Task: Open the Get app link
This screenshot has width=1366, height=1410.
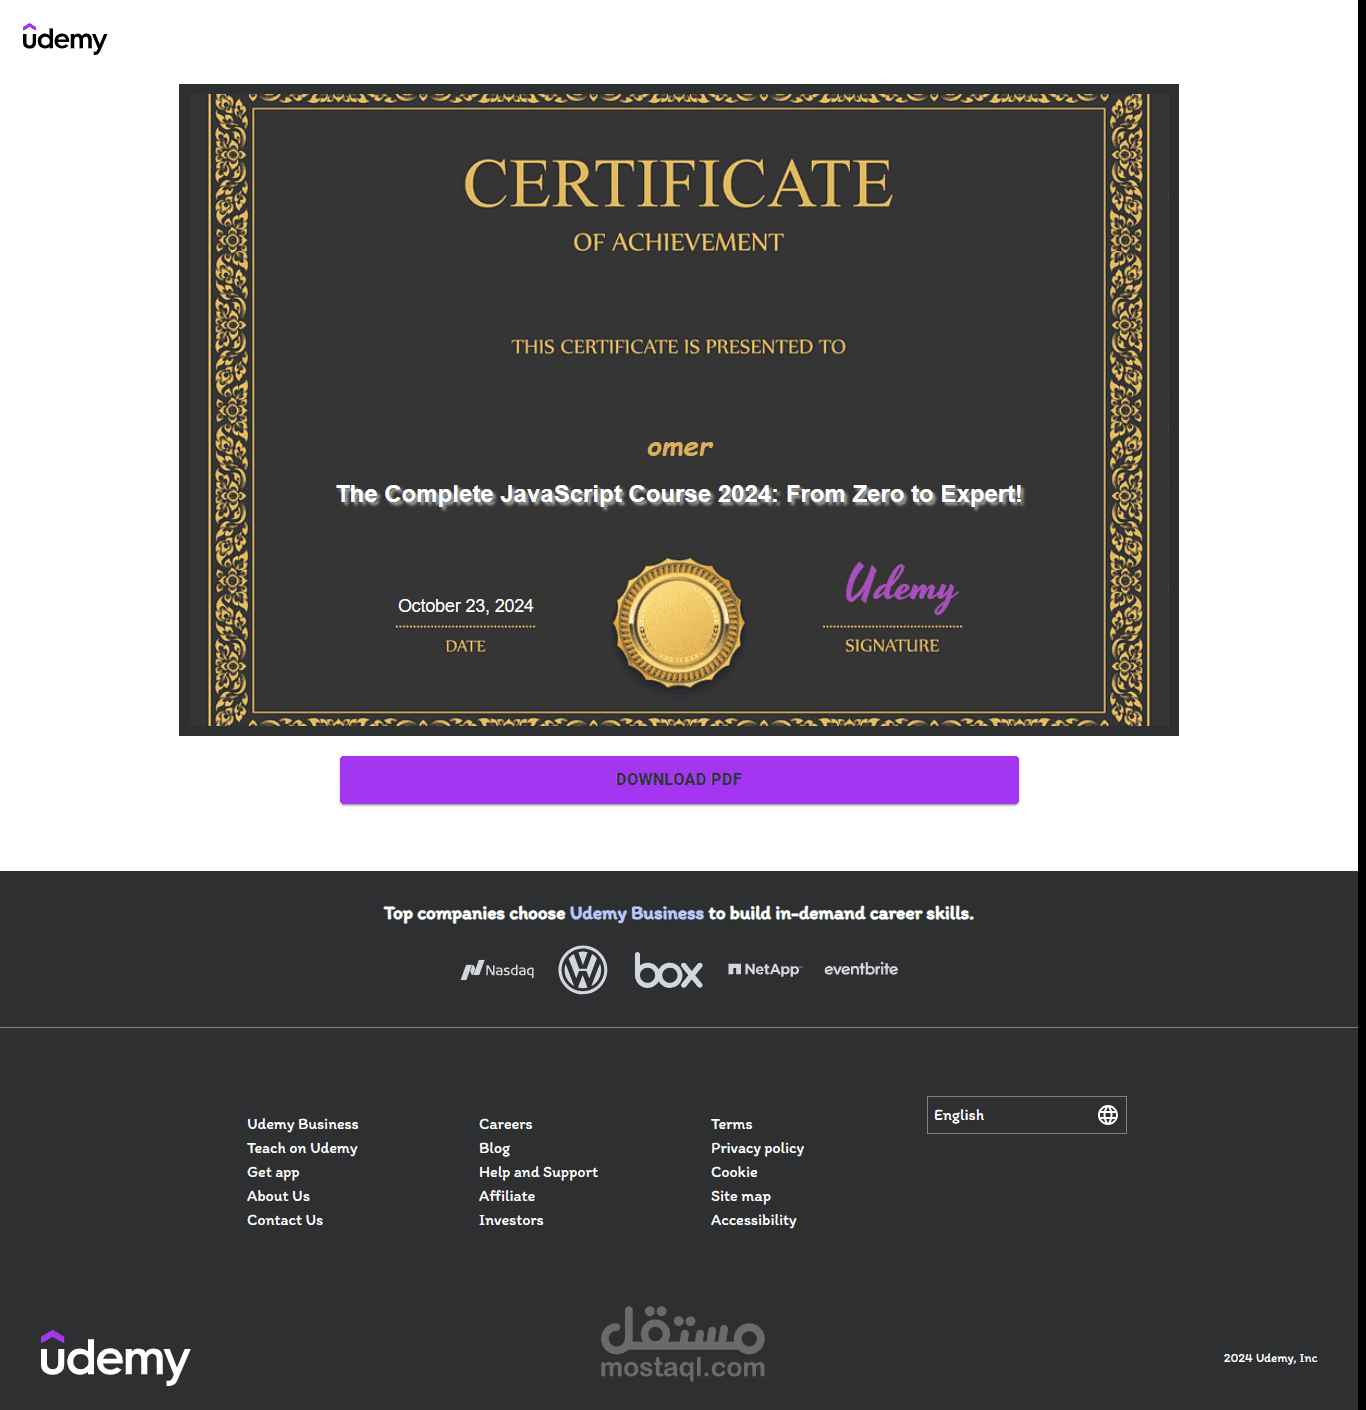Action: pyautogui.click(x=273, y=1172)
